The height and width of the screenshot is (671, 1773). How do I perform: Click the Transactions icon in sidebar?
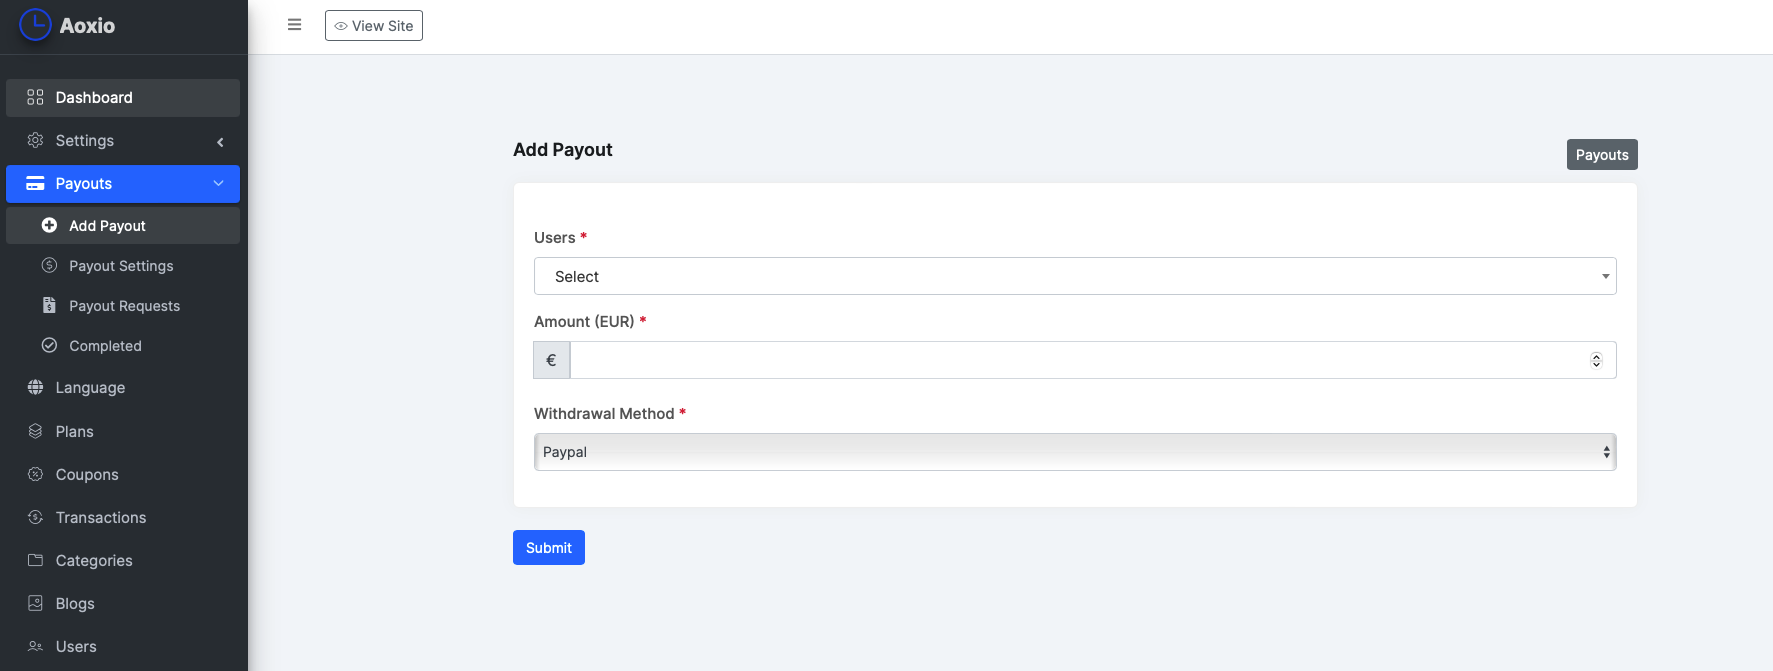pos(35,517)
